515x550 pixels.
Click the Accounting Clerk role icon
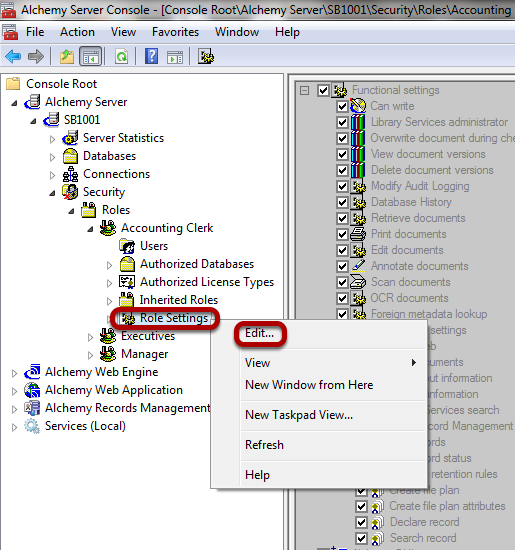point(108,228)
